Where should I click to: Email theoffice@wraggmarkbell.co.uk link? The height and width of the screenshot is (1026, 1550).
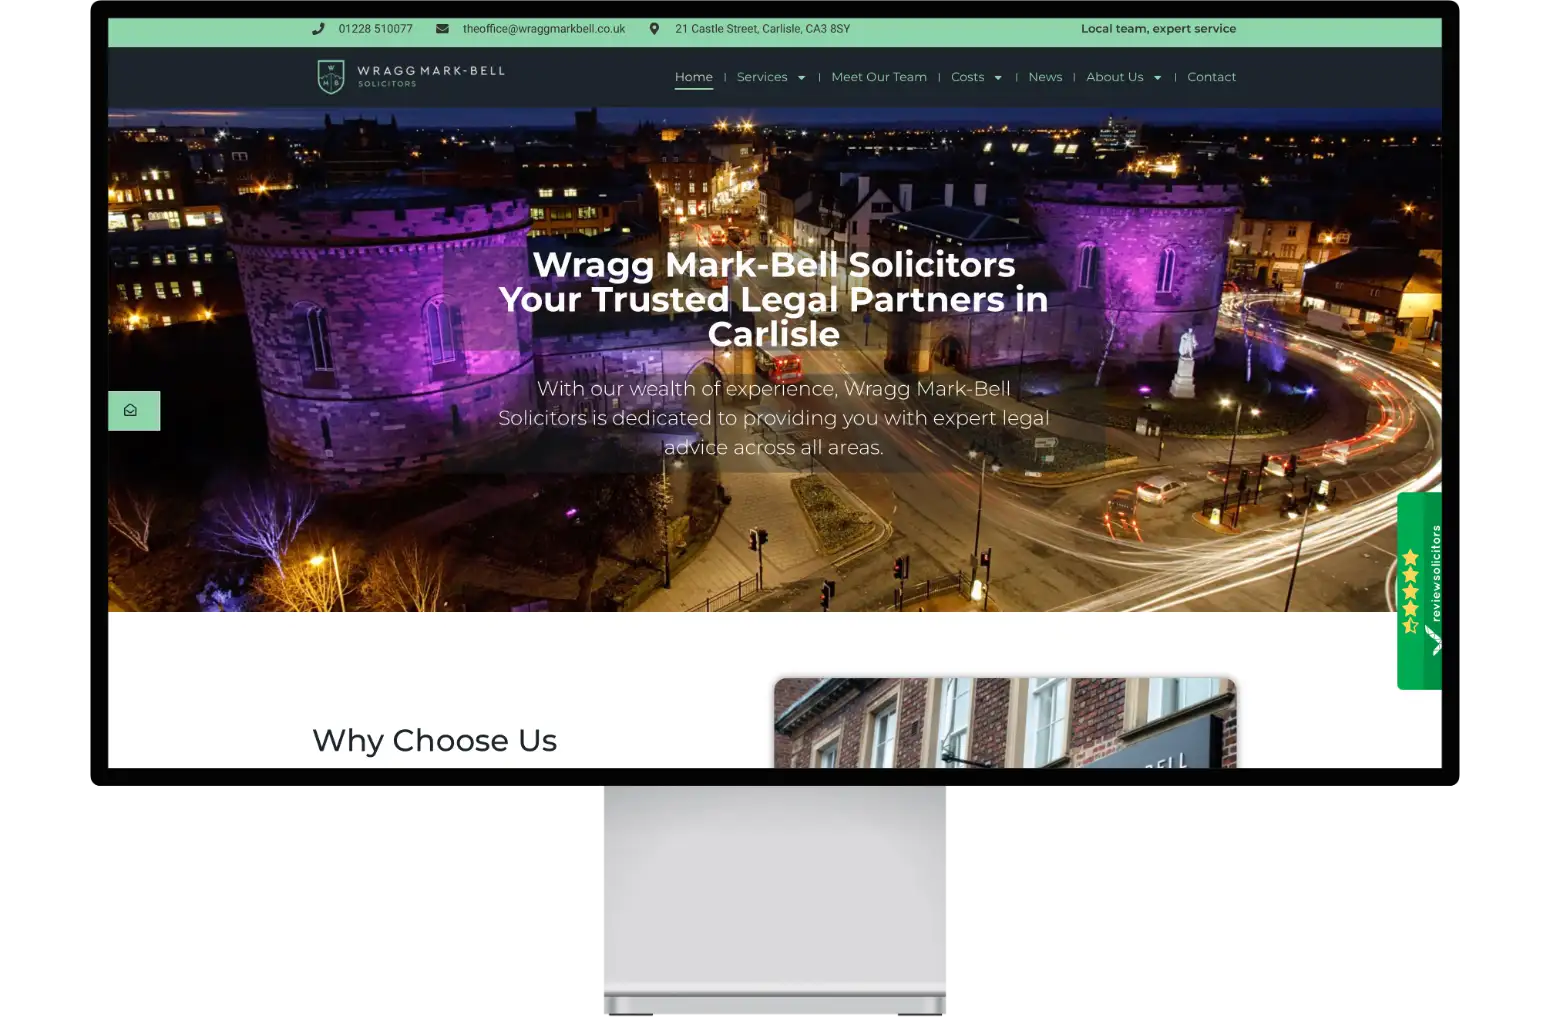[544, 29]
